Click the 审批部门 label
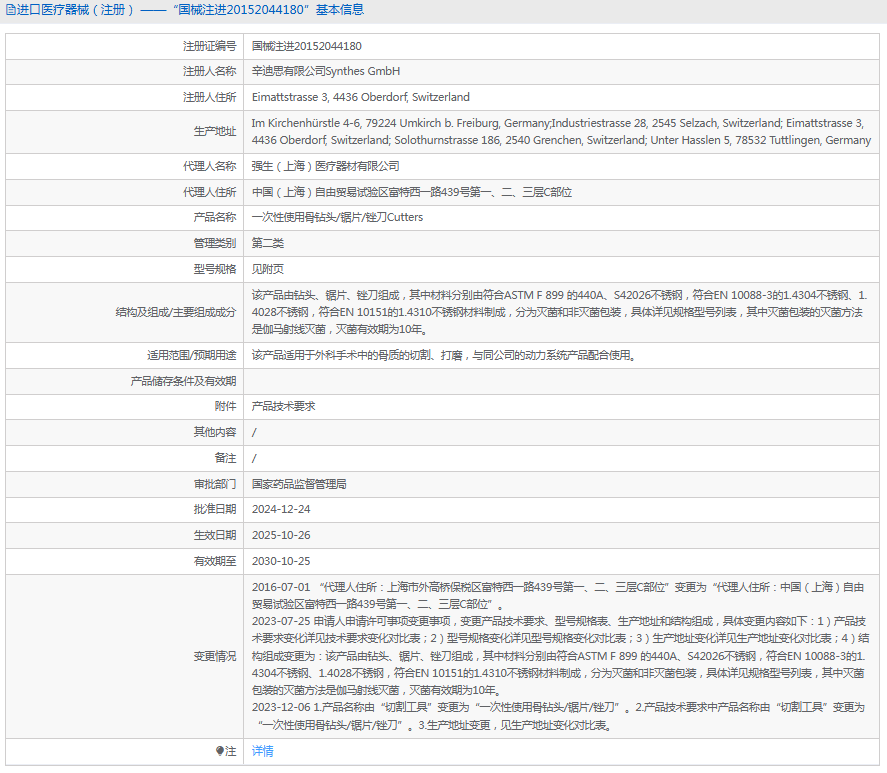The image size is (887, 773). tap(214, 484)
